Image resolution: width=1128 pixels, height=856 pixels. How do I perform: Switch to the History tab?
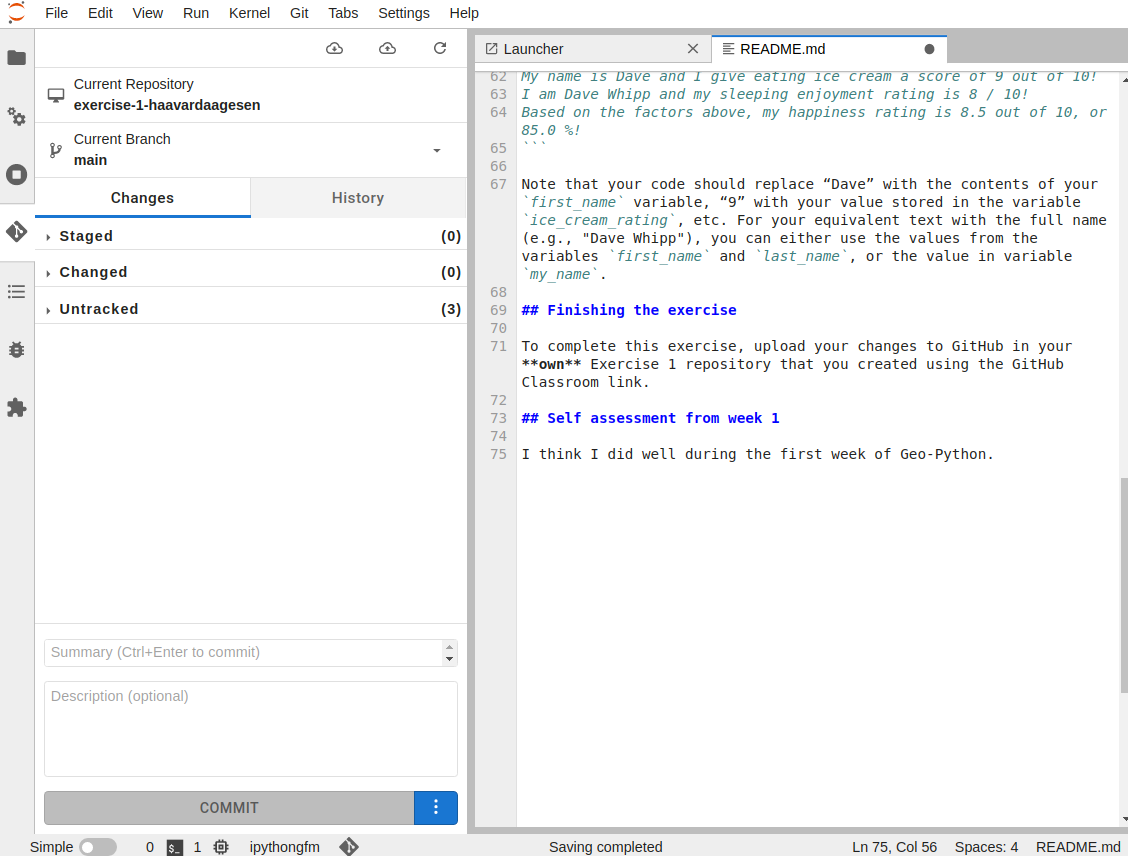click(x=358, y=198)
